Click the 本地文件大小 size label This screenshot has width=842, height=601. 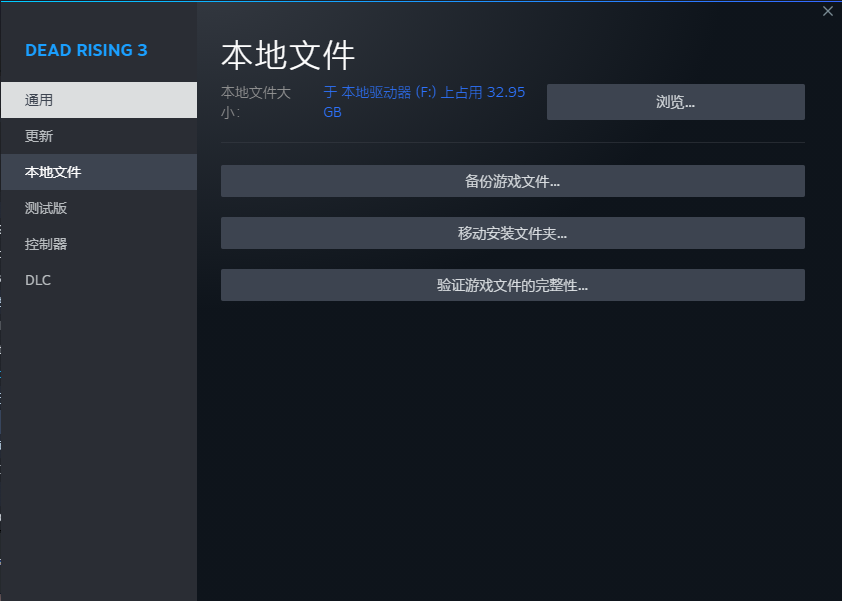point(253,101)
